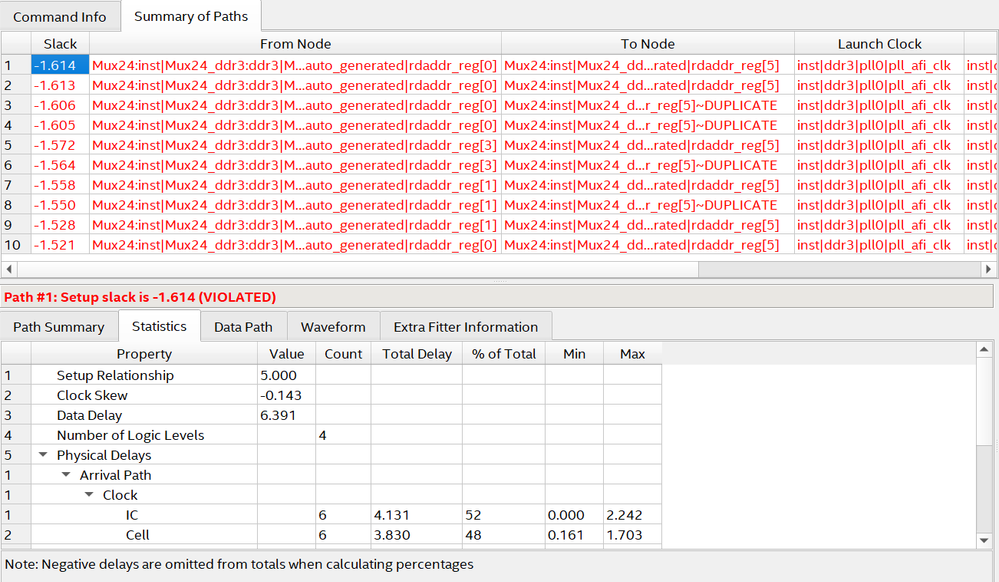Open the Path Summary tab
This screenshot has width=999, height=582.
pyautogui.click(x=58, y=327)
